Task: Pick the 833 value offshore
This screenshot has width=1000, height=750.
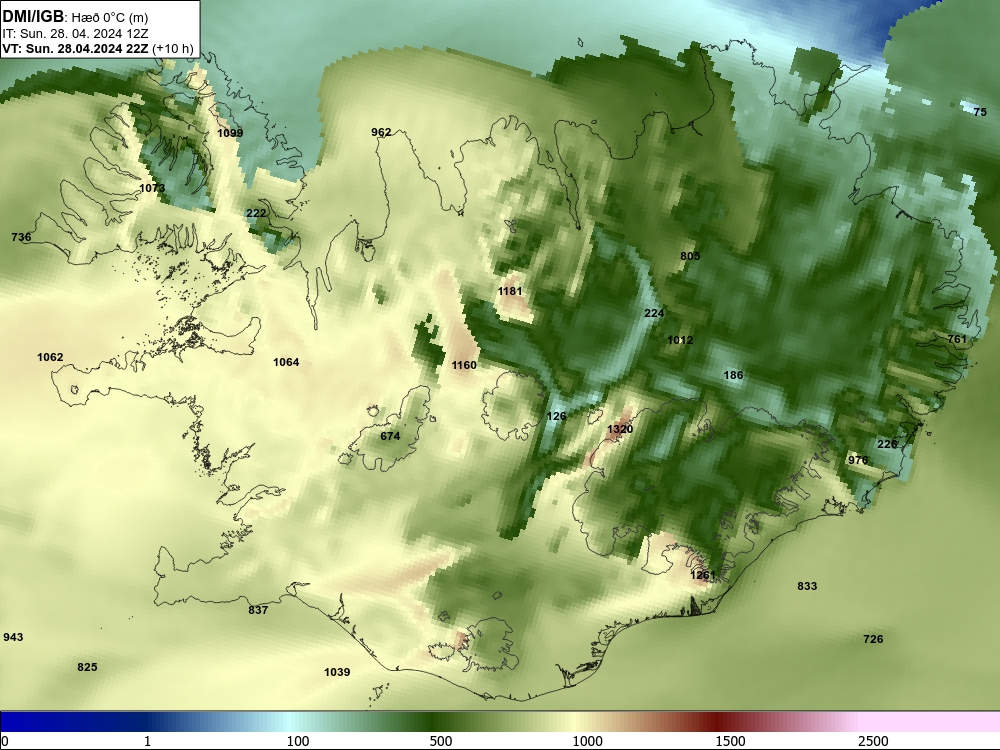Action: click(807, 585)
